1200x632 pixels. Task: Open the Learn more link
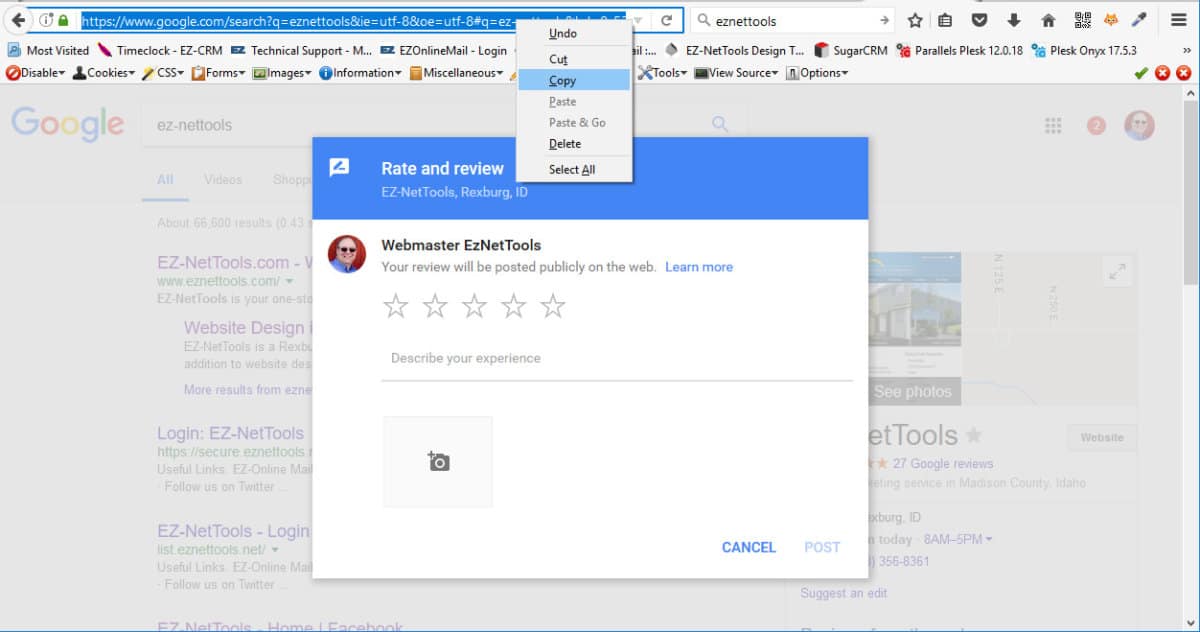[x=699, y=267]
